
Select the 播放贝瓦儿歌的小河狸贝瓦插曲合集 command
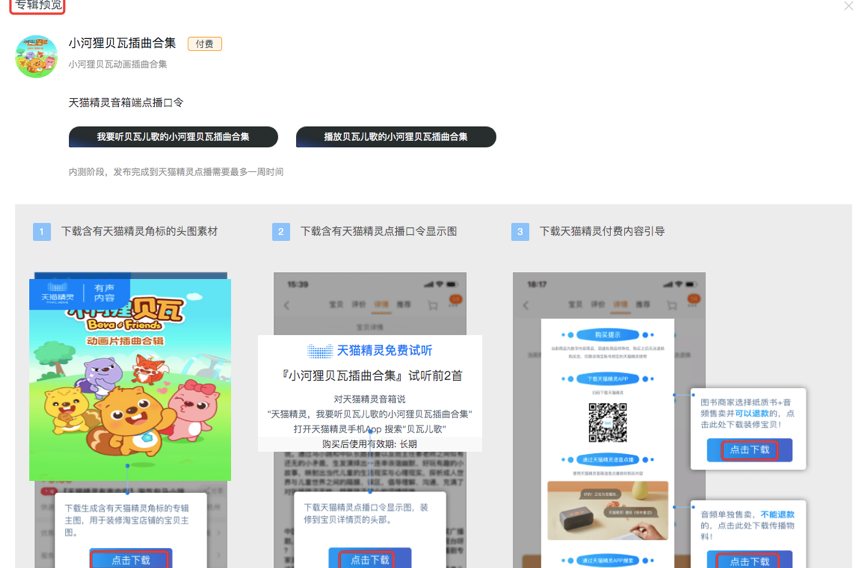click(x=396, y=137)
